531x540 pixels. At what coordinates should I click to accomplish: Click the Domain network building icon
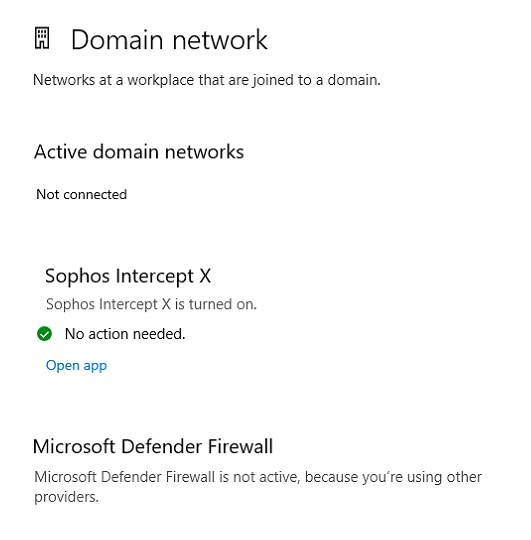(x=42, y=38)
